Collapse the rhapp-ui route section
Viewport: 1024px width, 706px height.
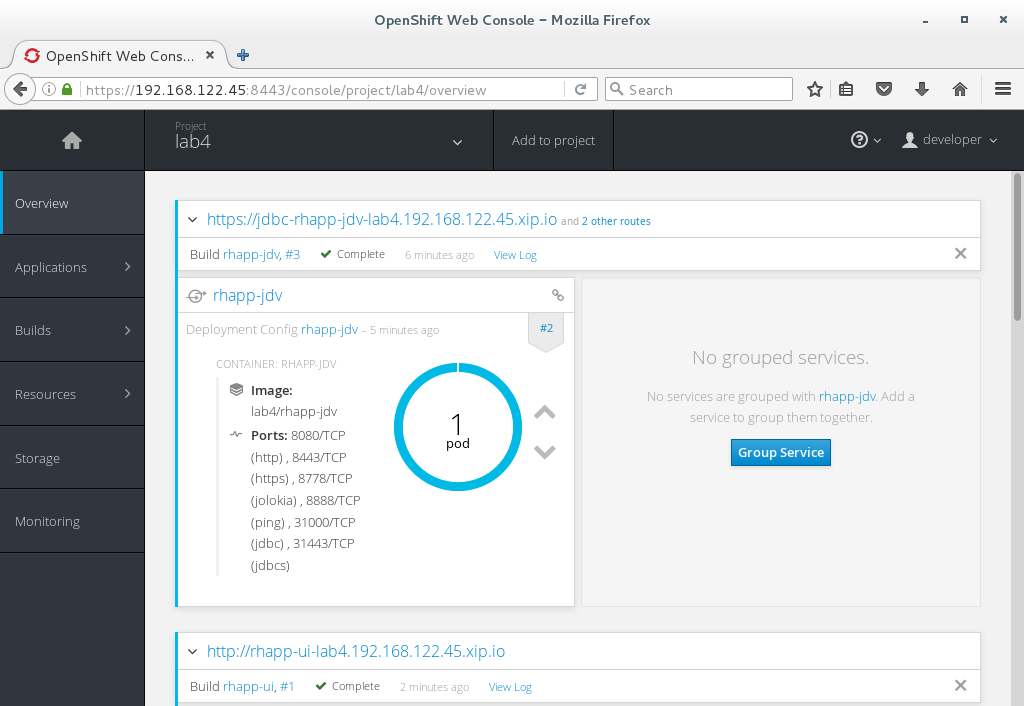coord(192,652)
